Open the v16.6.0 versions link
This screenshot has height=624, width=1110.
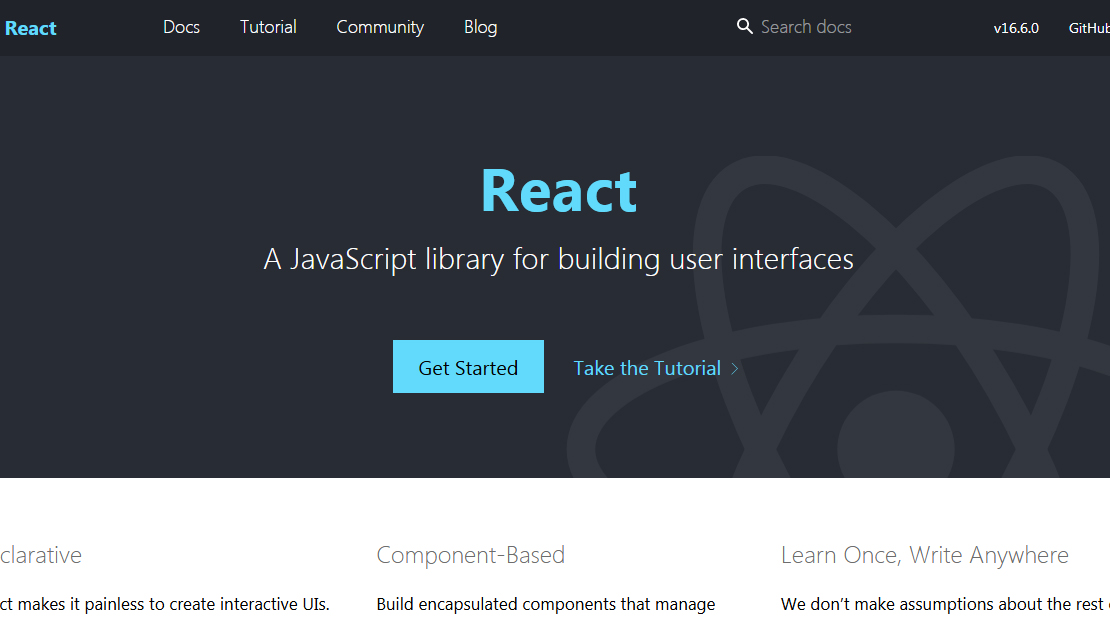pyautogui.click(x=1016, y=28)
